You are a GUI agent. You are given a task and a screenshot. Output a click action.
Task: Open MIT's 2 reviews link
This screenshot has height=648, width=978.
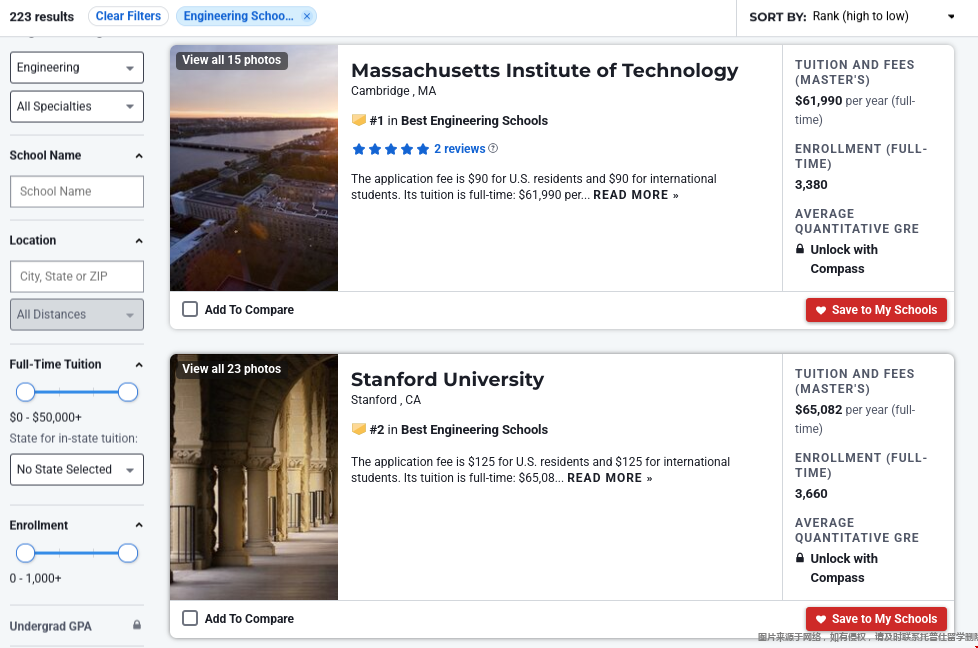coord(460,148)
